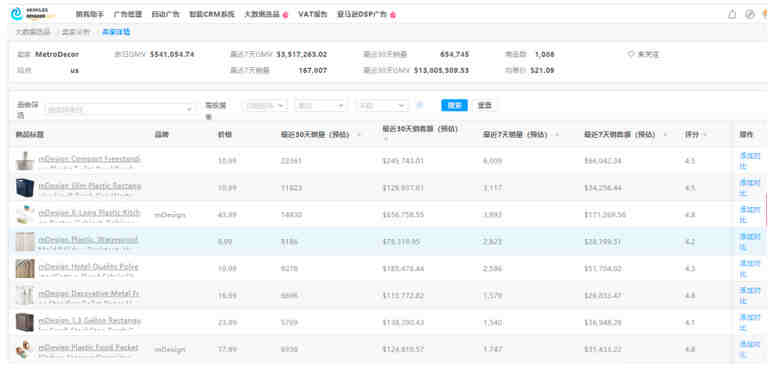Open the VAT report menu item
Image resolution: width=782 pixels, height=388 pixels.
click(x=313, y=14)
